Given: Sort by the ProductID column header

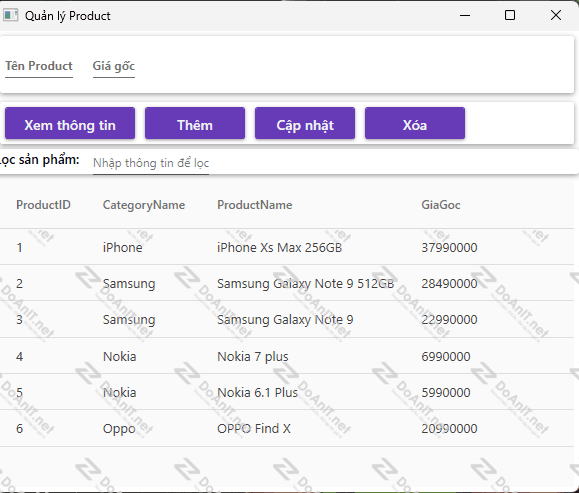Looking at the screenshot, I should tap(43, 205).
